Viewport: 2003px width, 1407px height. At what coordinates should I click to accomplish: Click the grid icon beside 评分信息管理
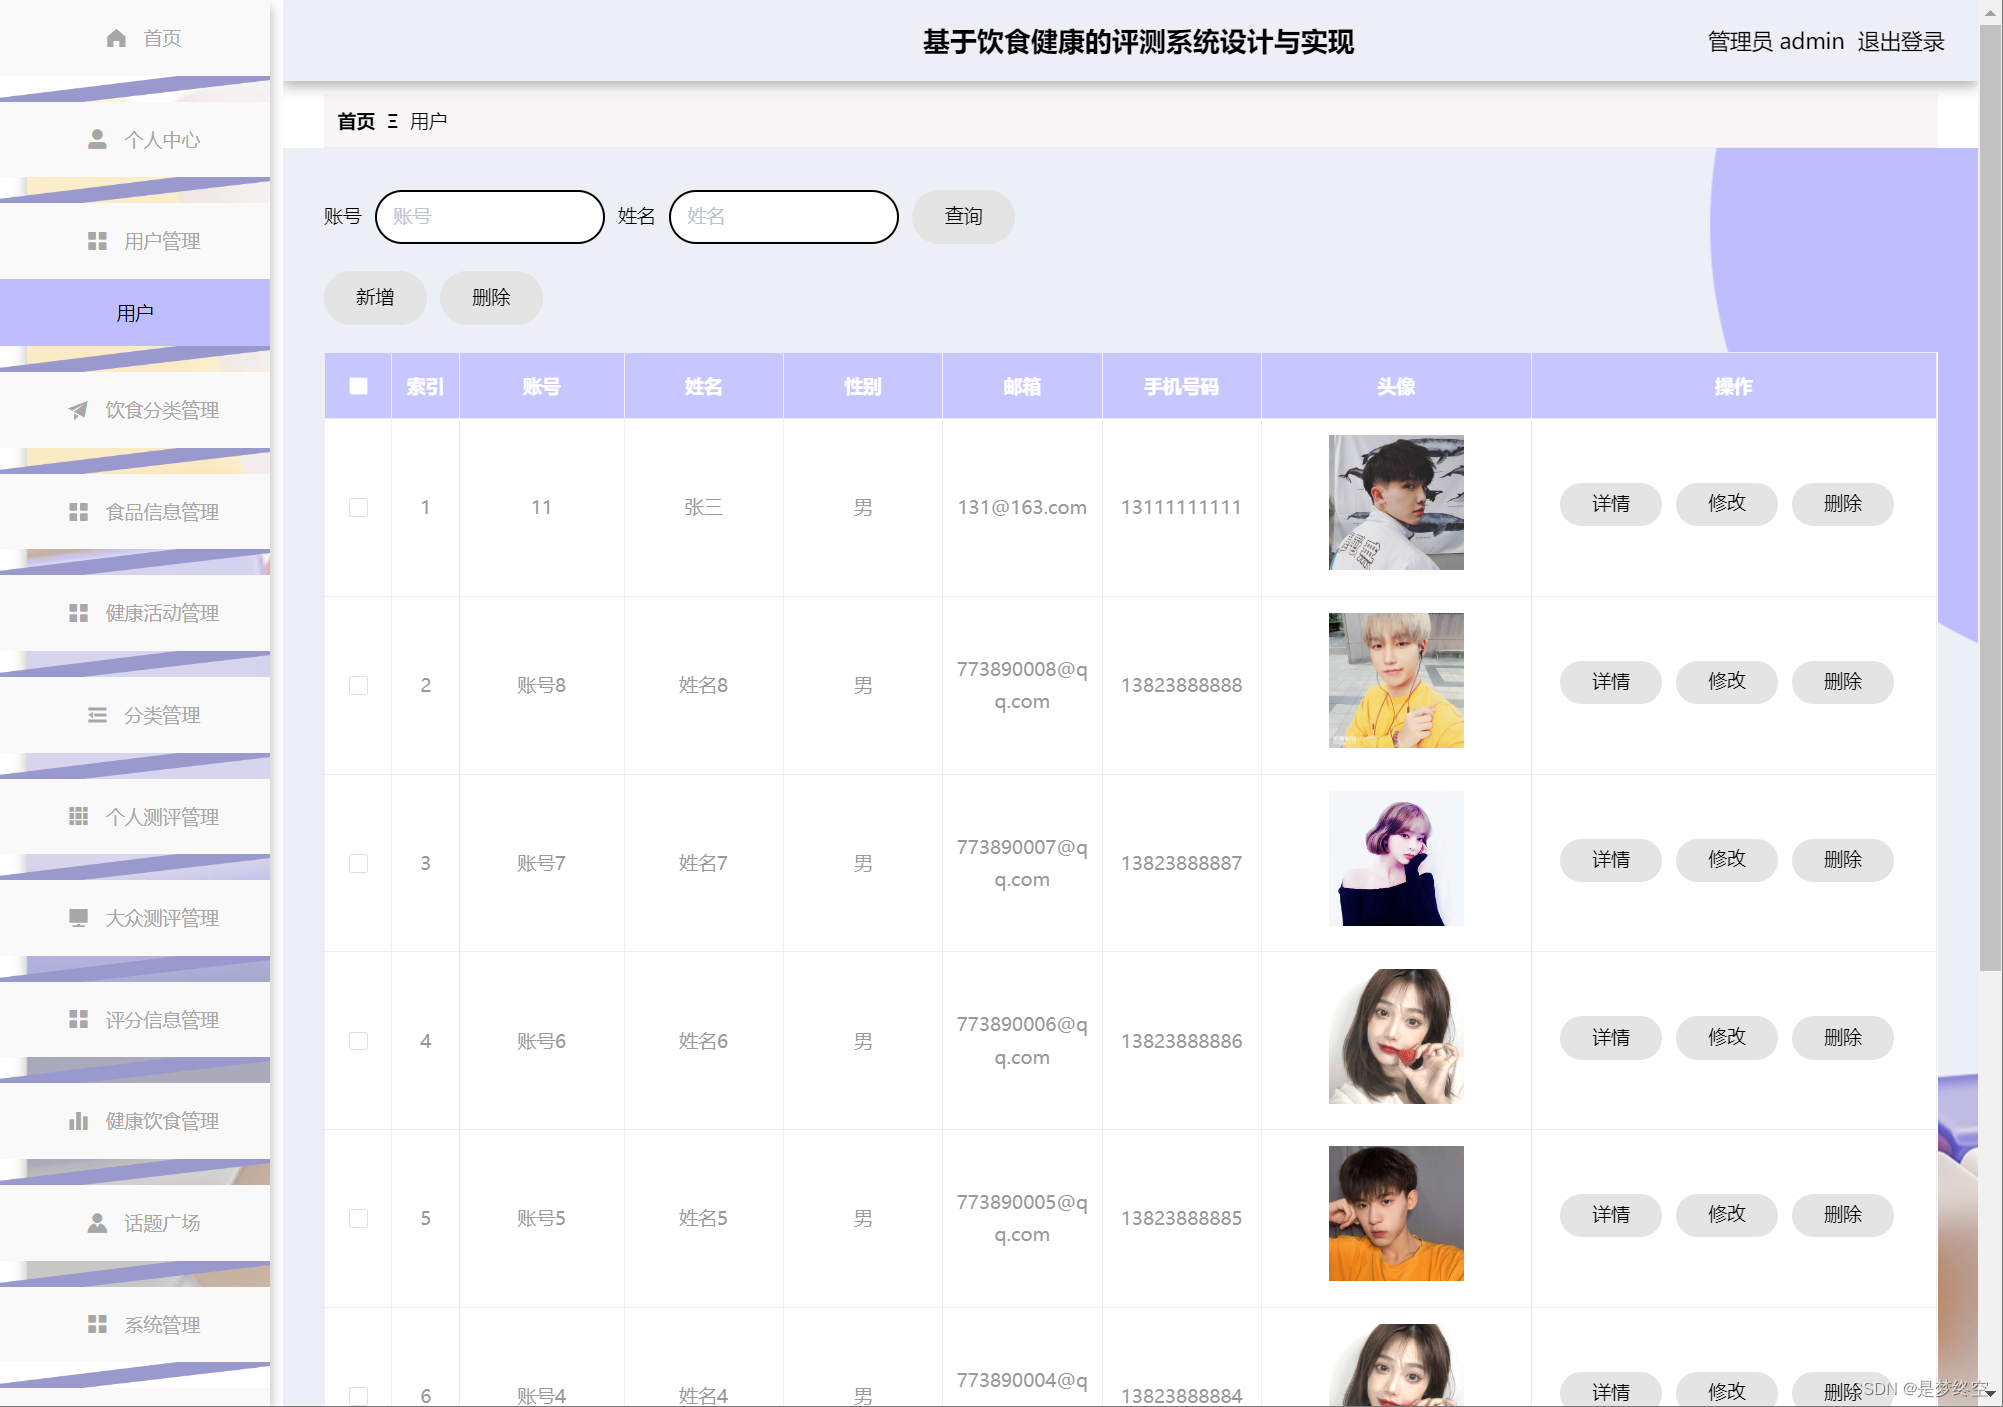(78, 1019)
